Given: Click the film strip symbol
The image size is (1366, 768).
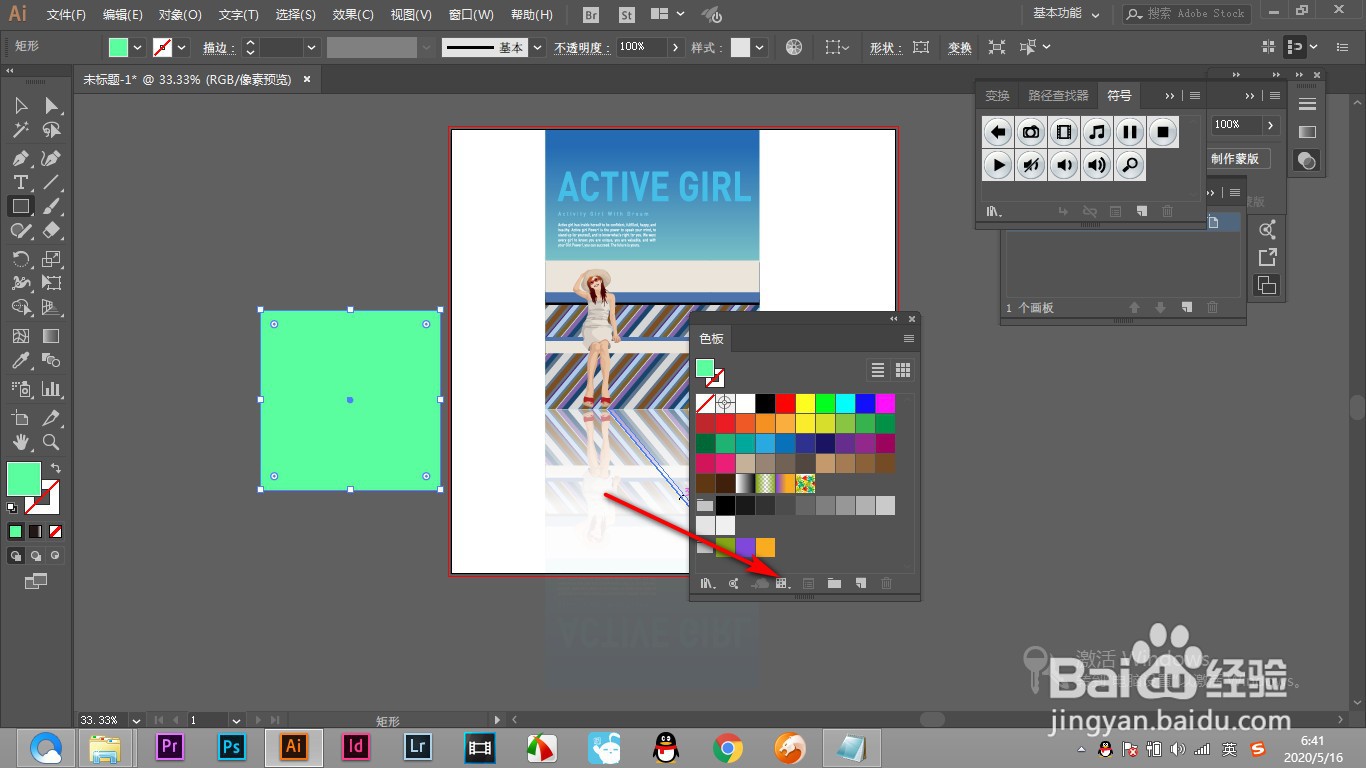Looking at the screenshot, I should [x=1064, y=131].
